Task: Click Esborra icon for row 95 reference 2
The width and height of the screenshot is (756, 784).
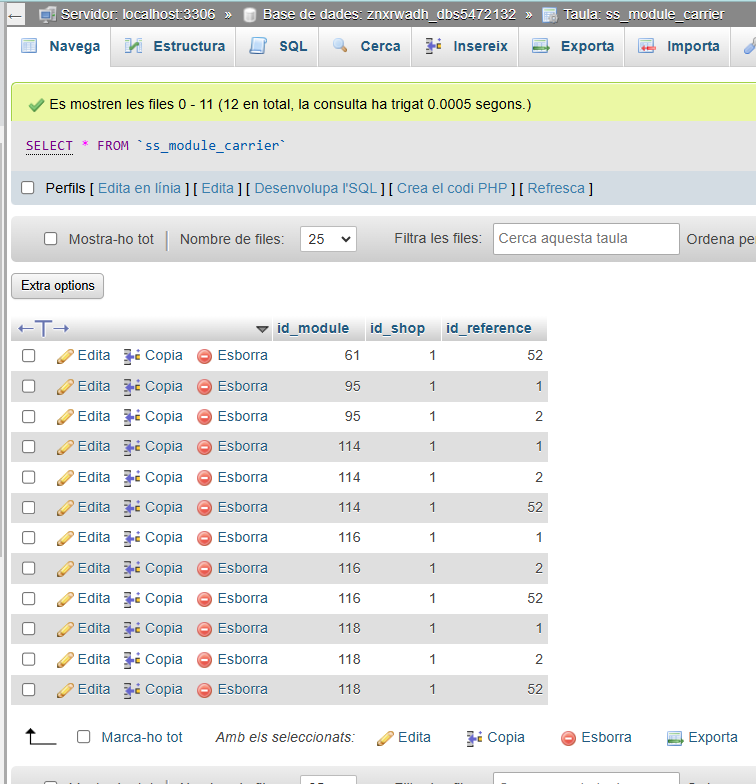Action: [x=204, y=416]
